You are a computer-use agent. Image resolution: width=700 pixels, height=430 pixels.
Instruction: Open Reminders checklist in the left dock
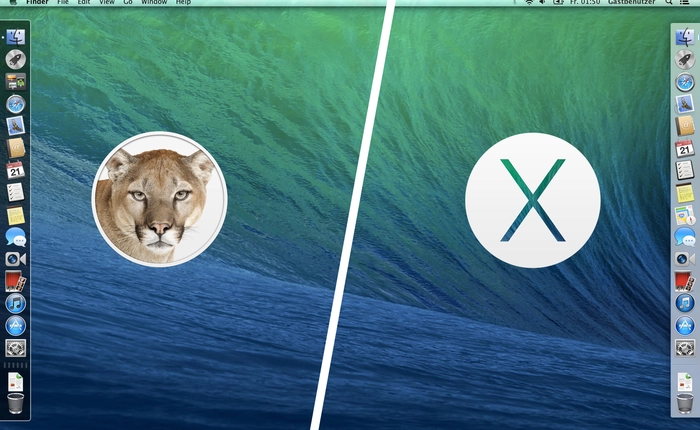[x=16, y=192]
